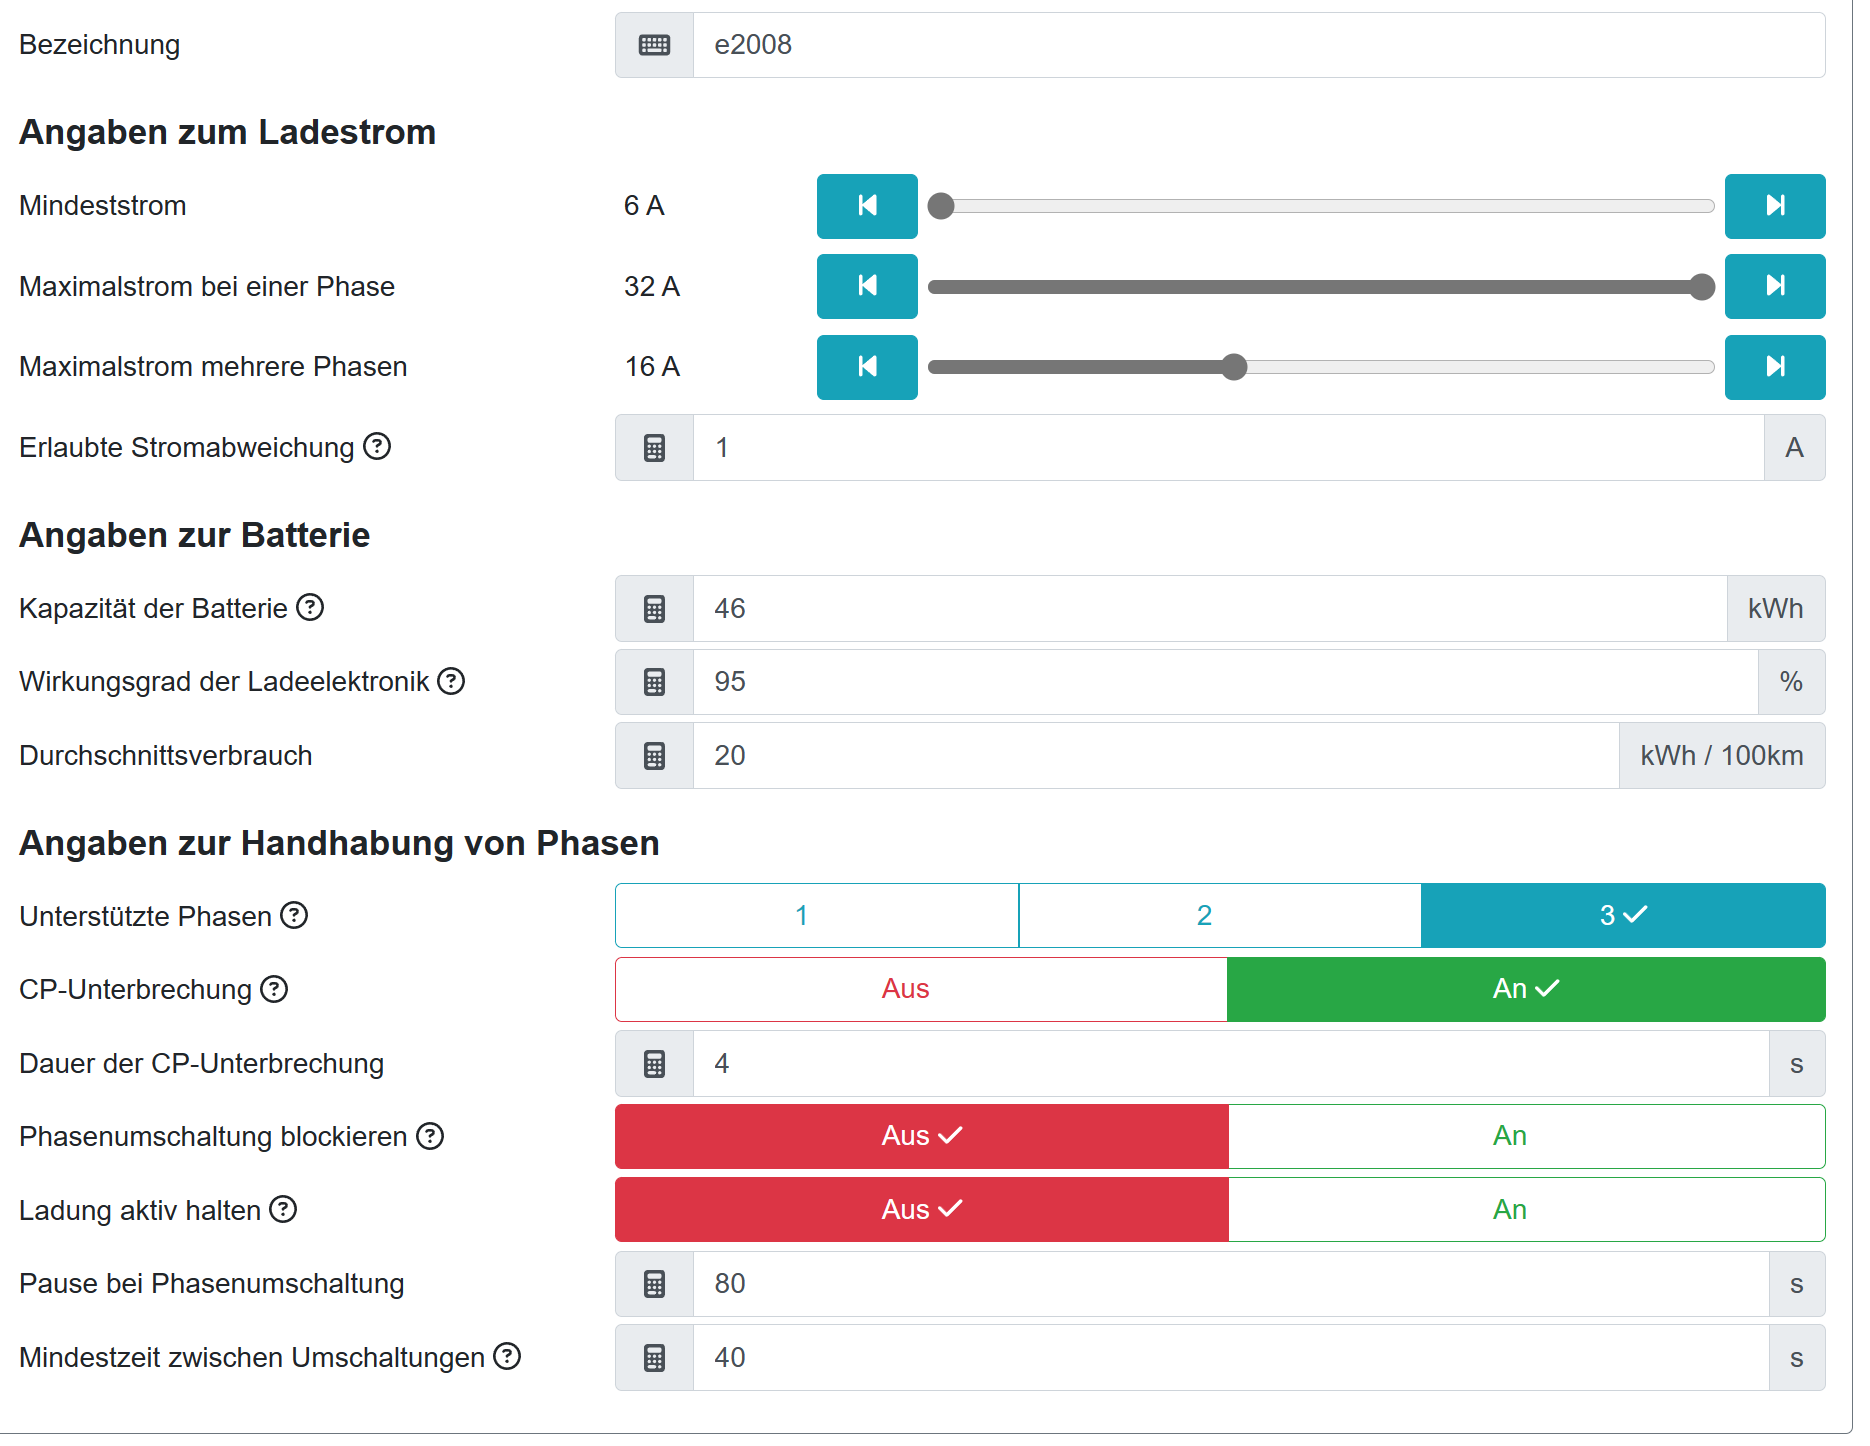Increase Maximalstrom mehrere Phasen with step-forward button

pyautogui.click(x=1774, y=367)
